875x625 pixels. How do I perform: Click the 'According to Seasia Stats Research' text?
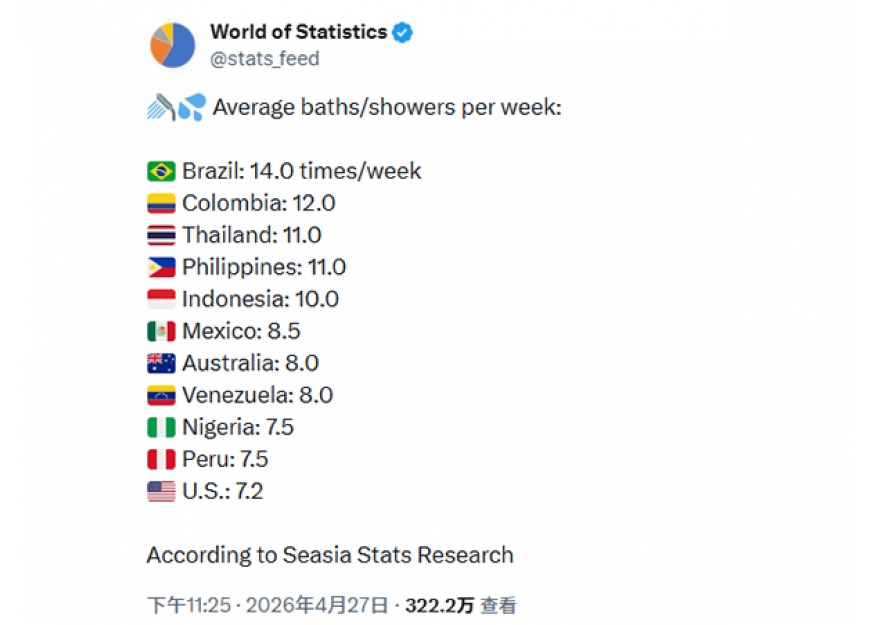tap(330, 555)
